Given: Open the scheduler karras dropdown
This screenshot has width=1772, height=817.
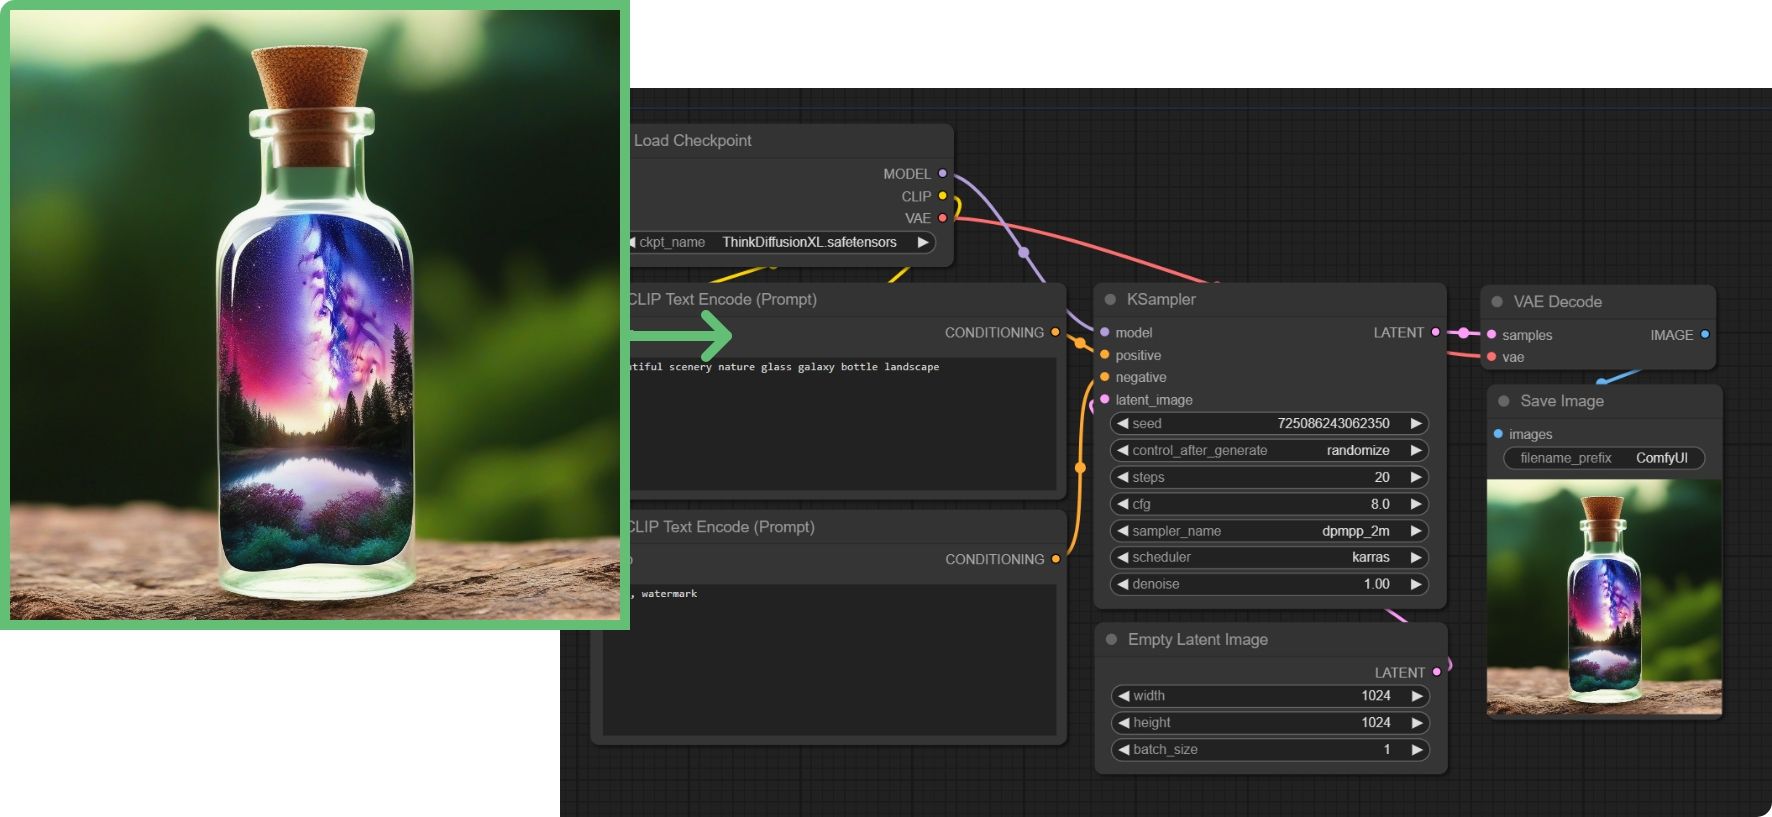Looking at the screenshot, I should [1269, 557].
